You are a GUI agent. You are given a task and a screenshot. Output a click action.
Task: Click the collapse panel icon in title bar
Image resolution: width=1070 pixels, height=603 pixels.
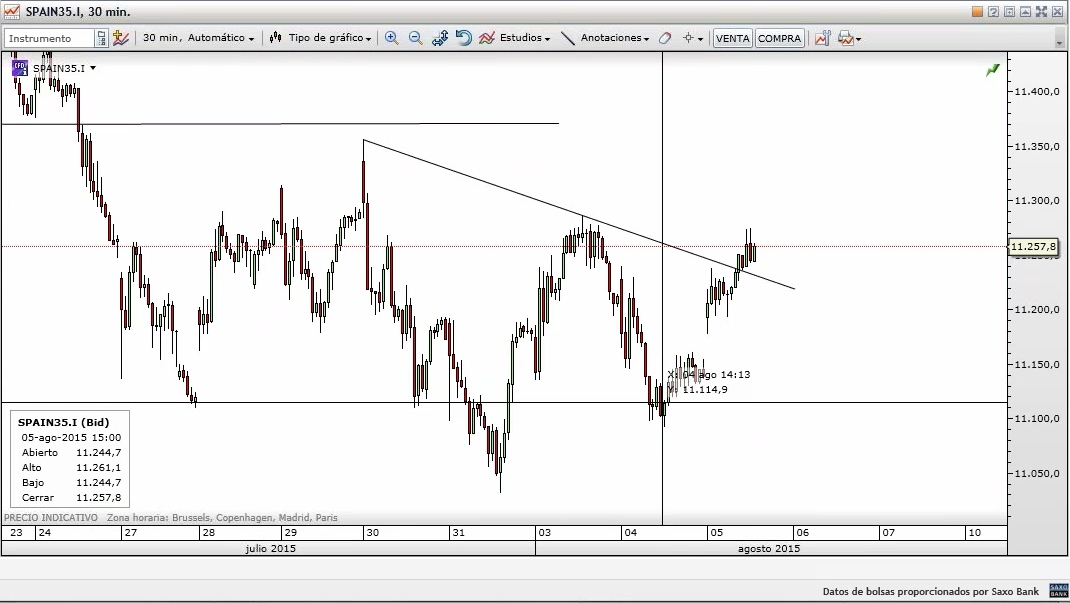[1025, 11]
